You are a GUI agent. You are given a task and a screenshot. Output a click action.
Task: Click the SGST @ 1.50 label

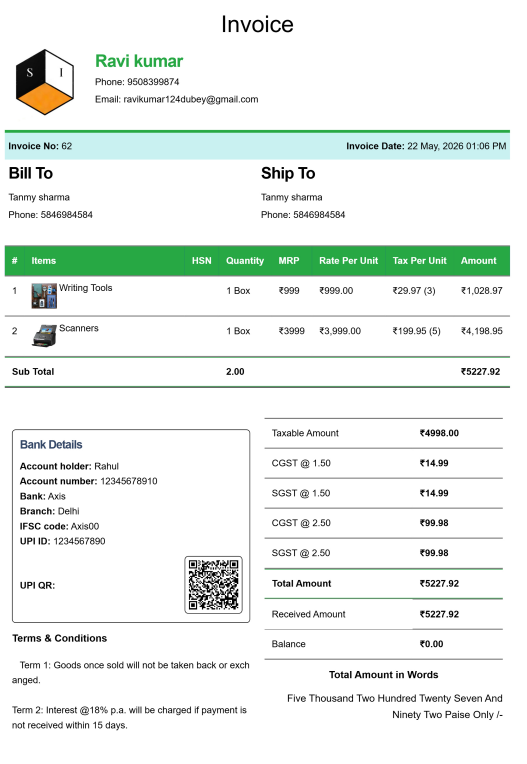(x=301, y=493)
